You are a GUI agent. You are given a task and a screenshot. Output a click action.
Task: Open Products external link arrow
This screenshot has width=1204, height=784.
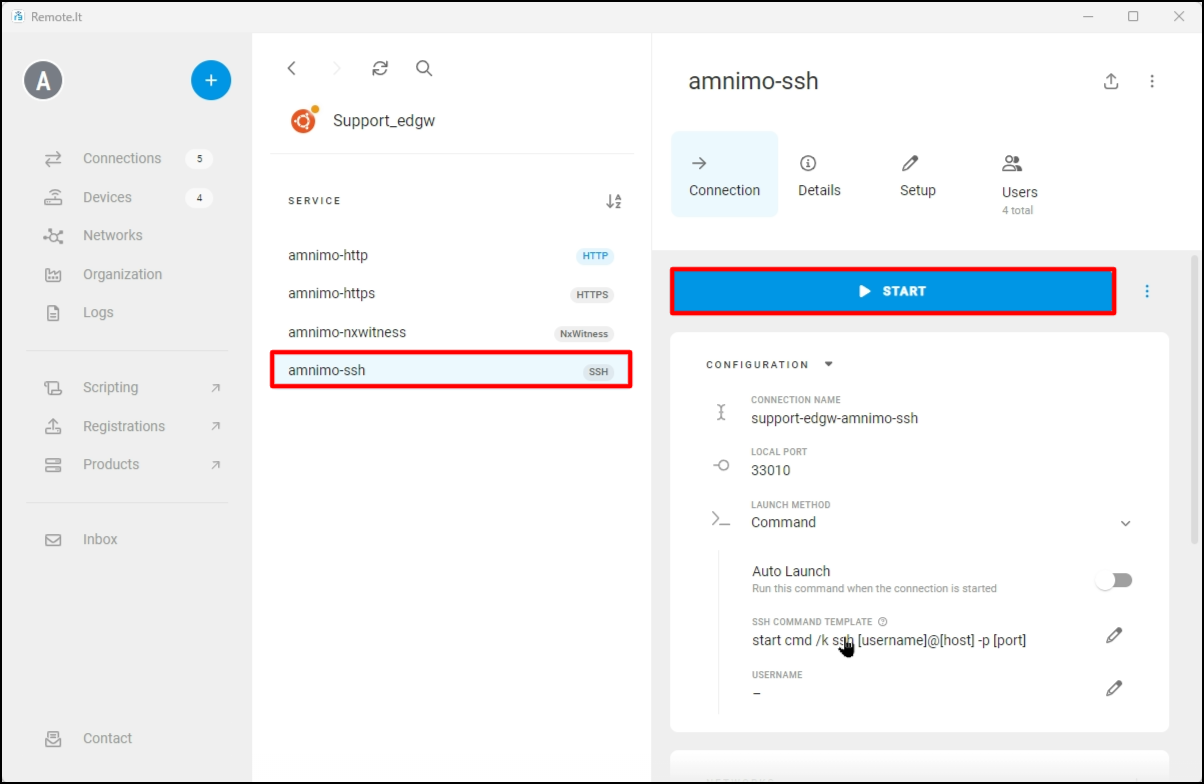point(215,465)
